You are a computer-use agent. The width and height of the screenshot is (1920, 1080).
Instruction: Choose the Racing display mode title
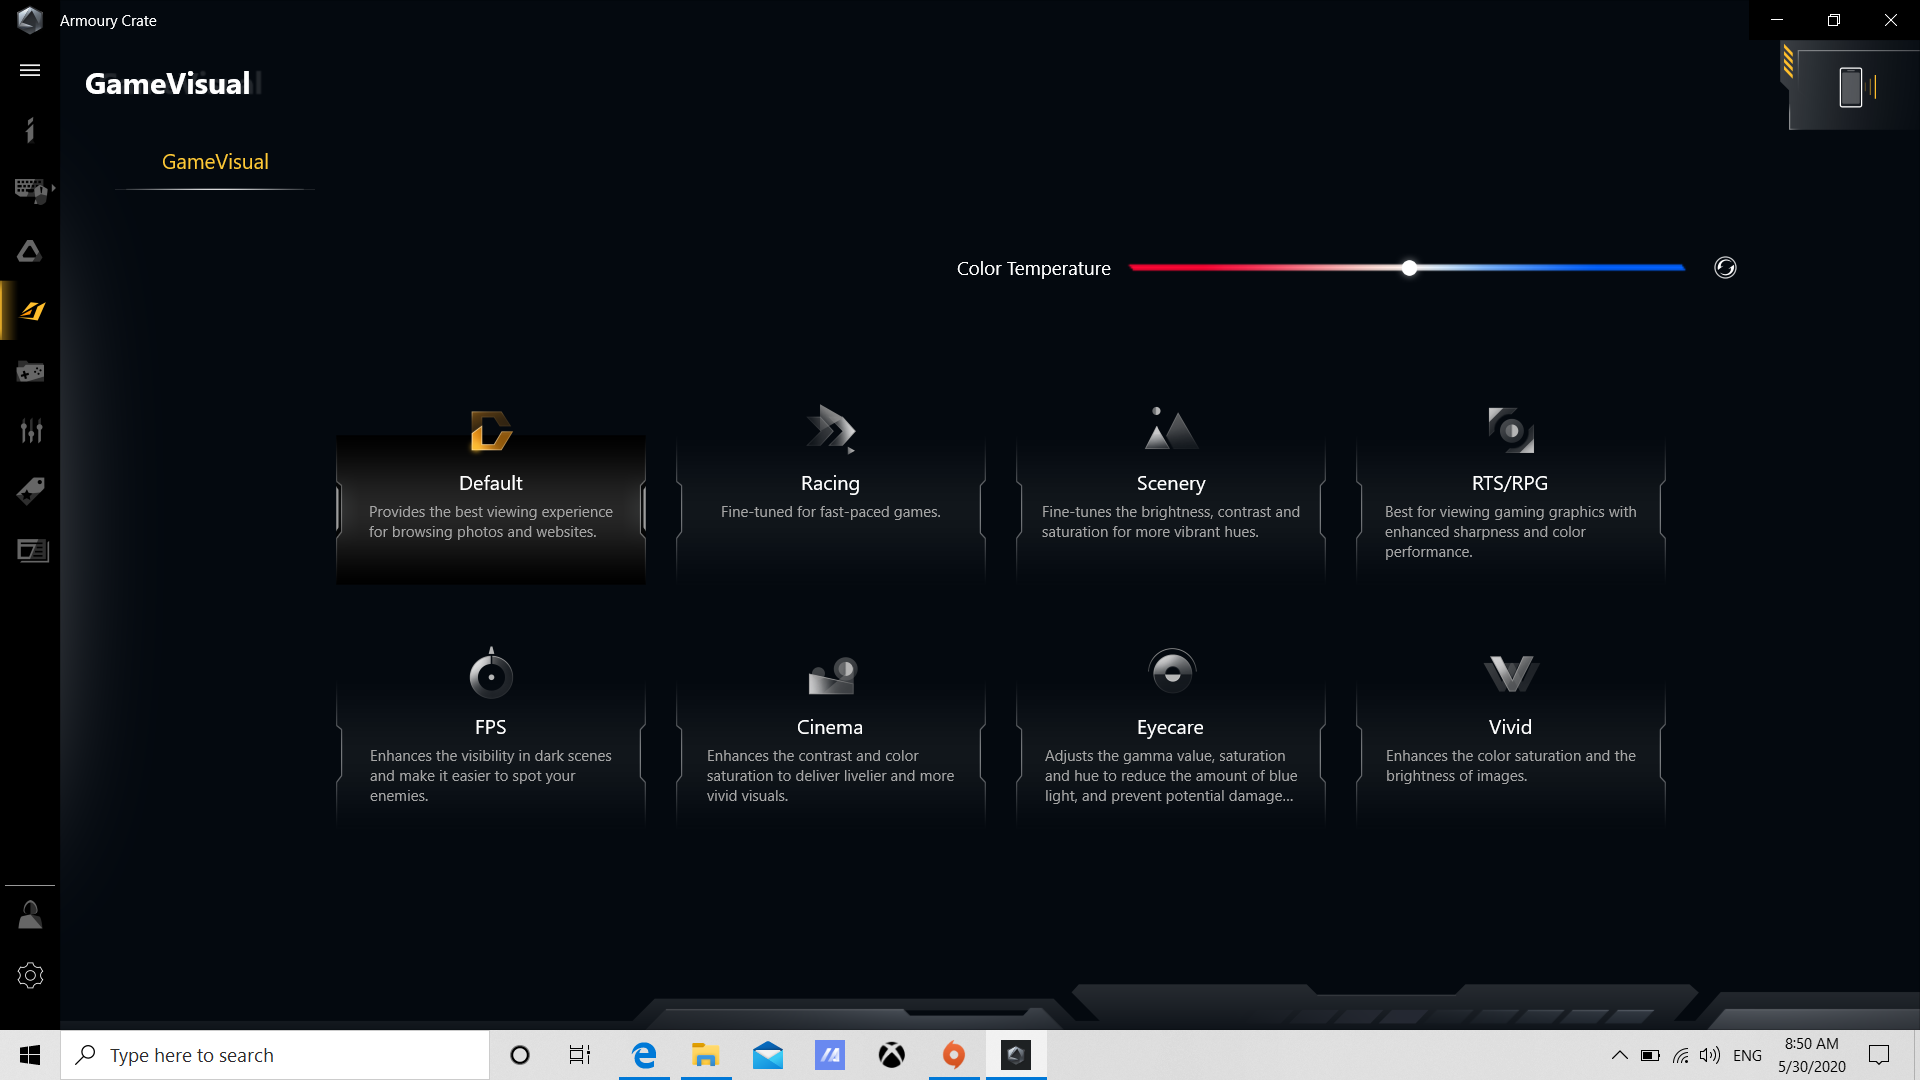830,484
